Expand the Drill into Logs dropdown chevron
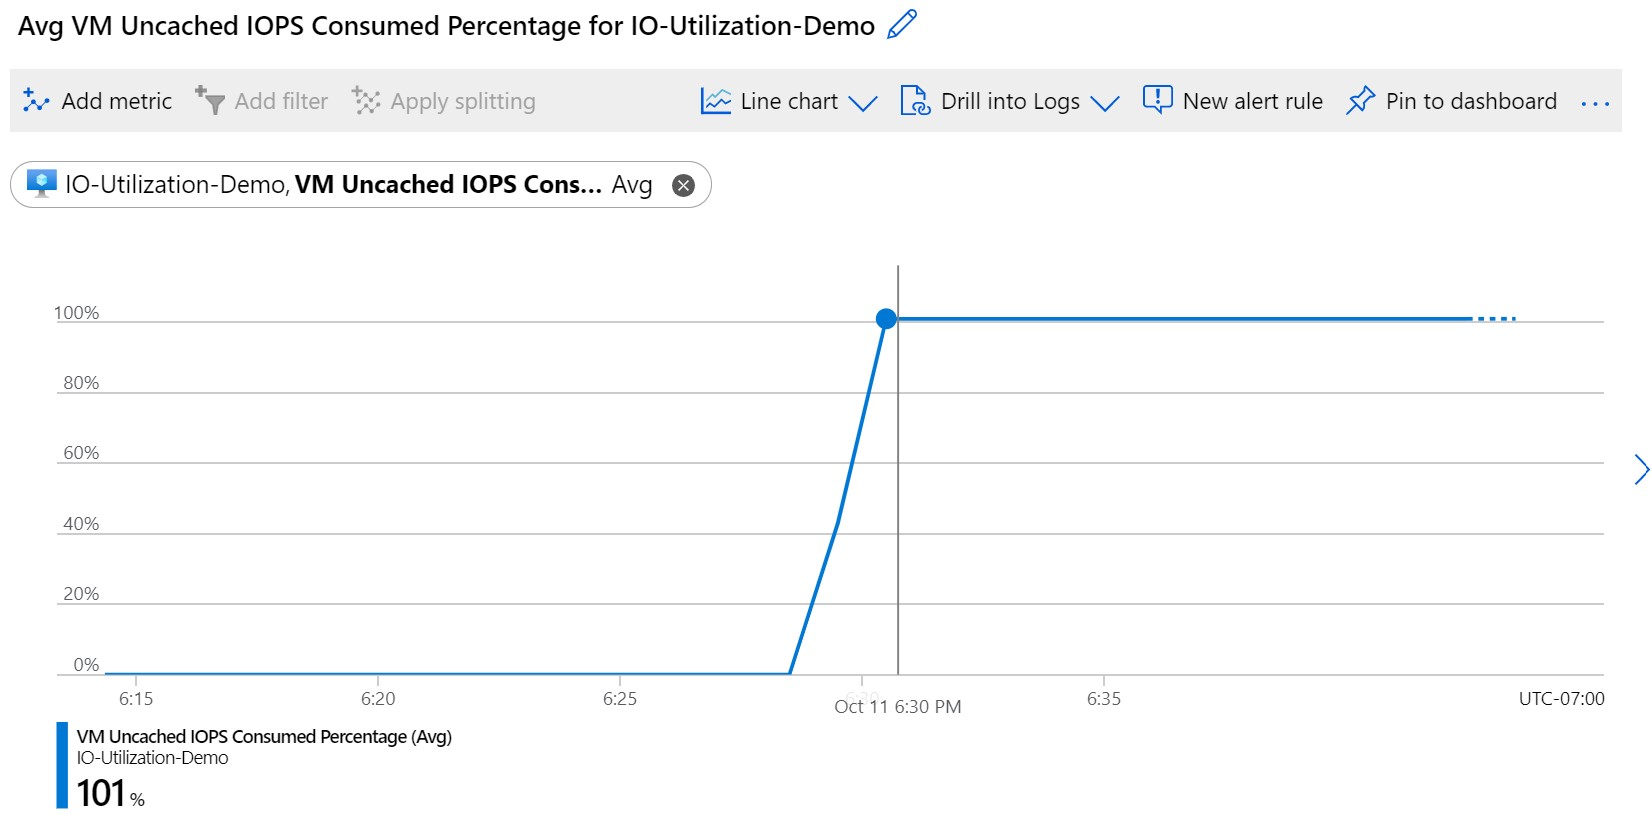 coord(1106,103)
